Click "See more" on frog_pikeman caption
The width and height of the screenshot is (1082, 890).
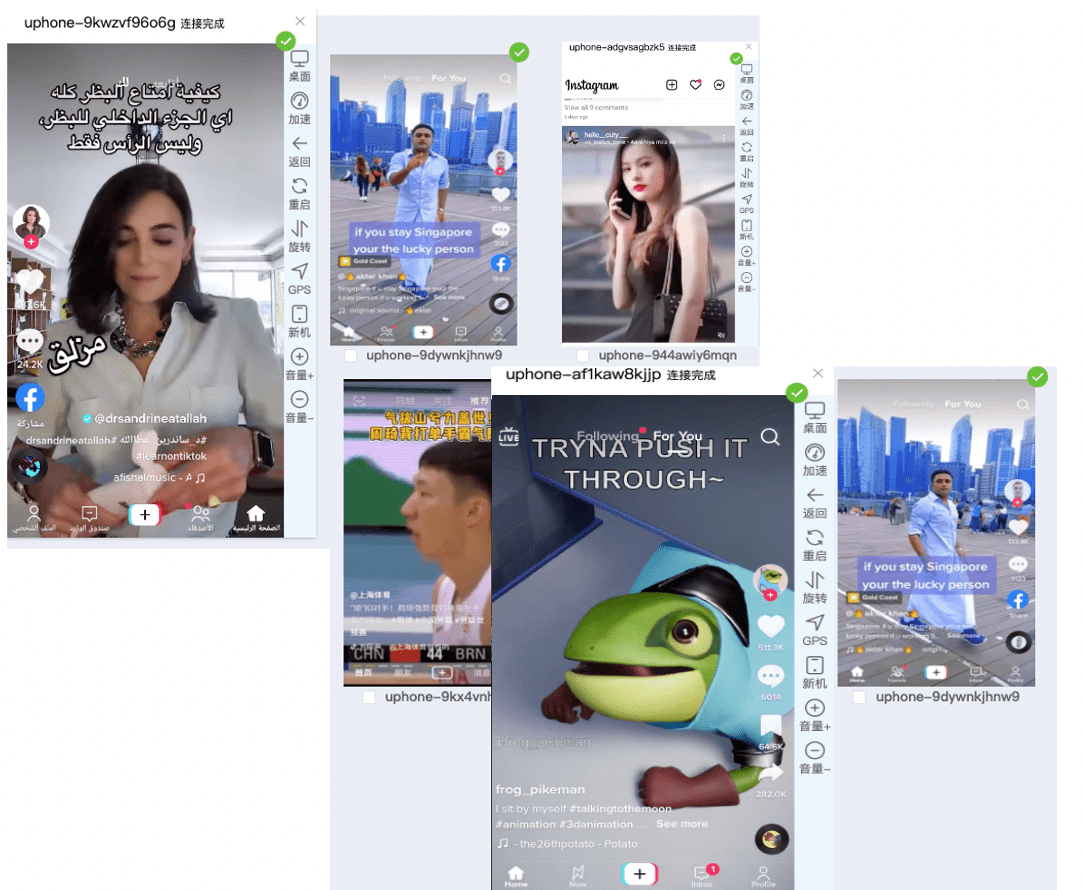tap(682, 824)
